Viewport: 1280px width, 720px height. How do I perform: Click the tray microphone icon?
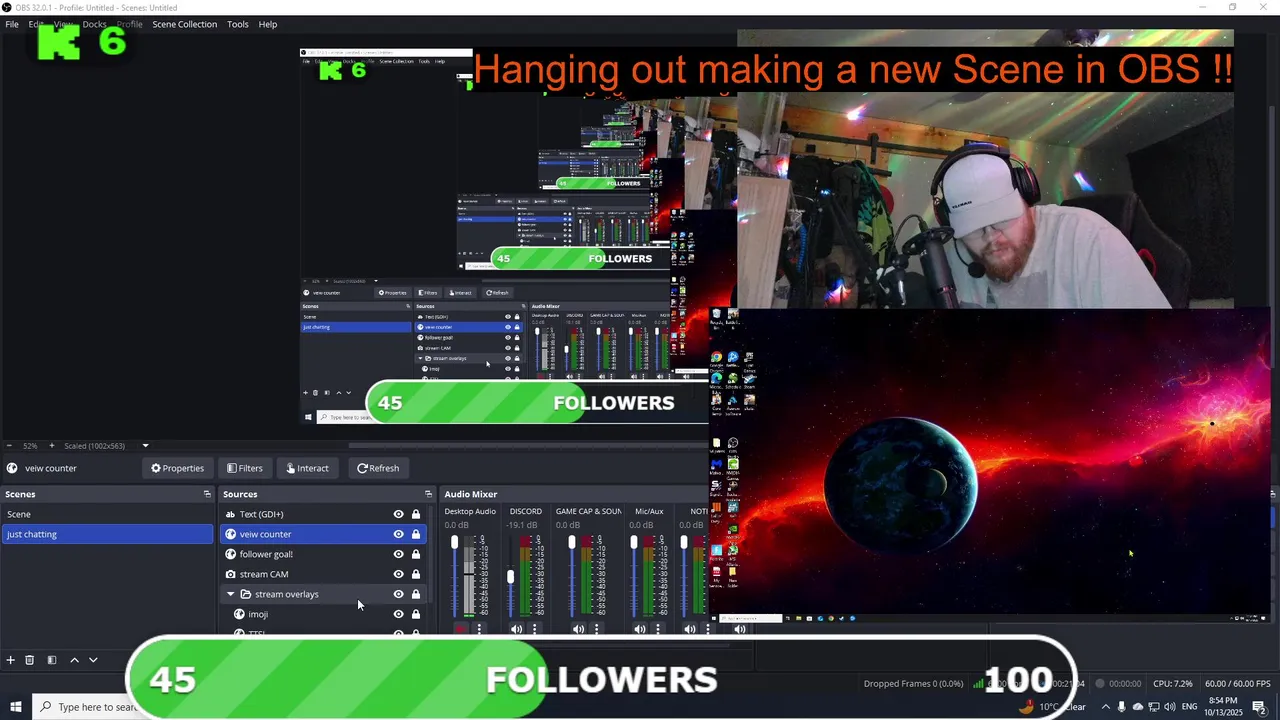click(x=1121, y=707)
